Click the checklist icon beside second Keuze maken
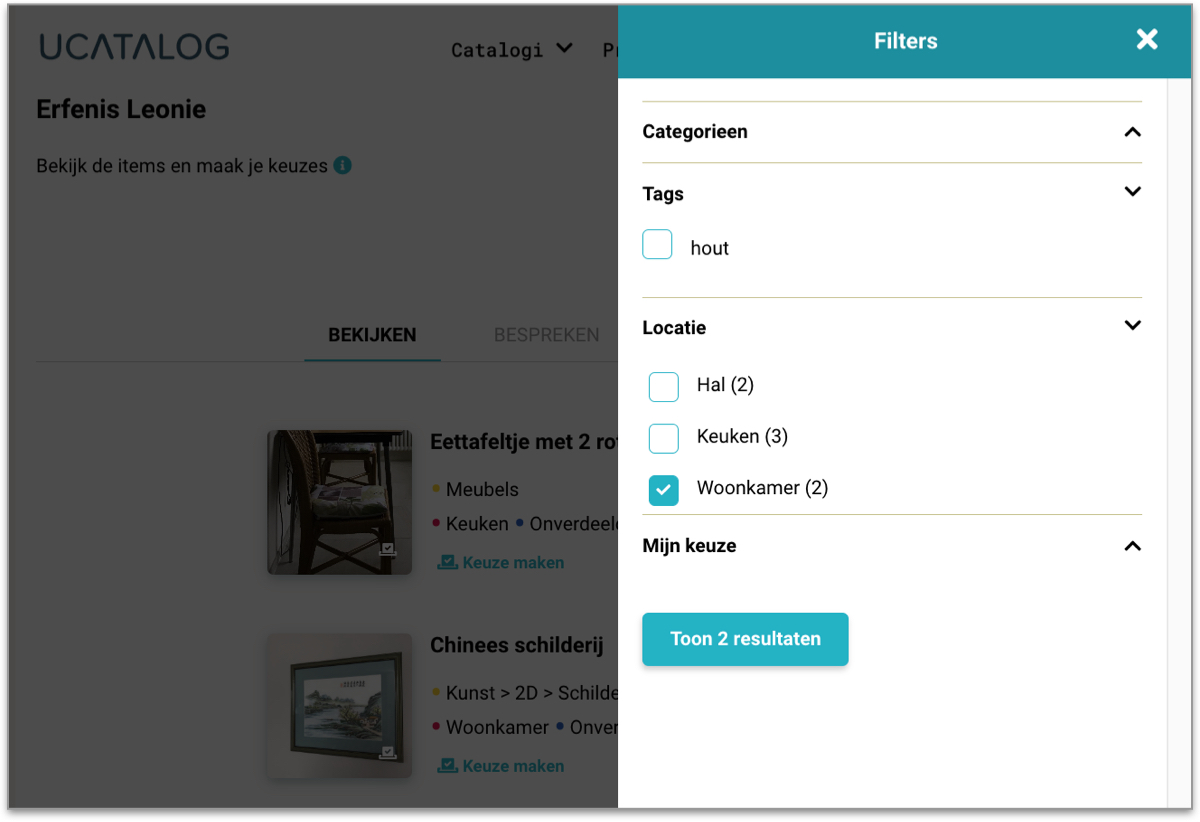 pos(447,766)
